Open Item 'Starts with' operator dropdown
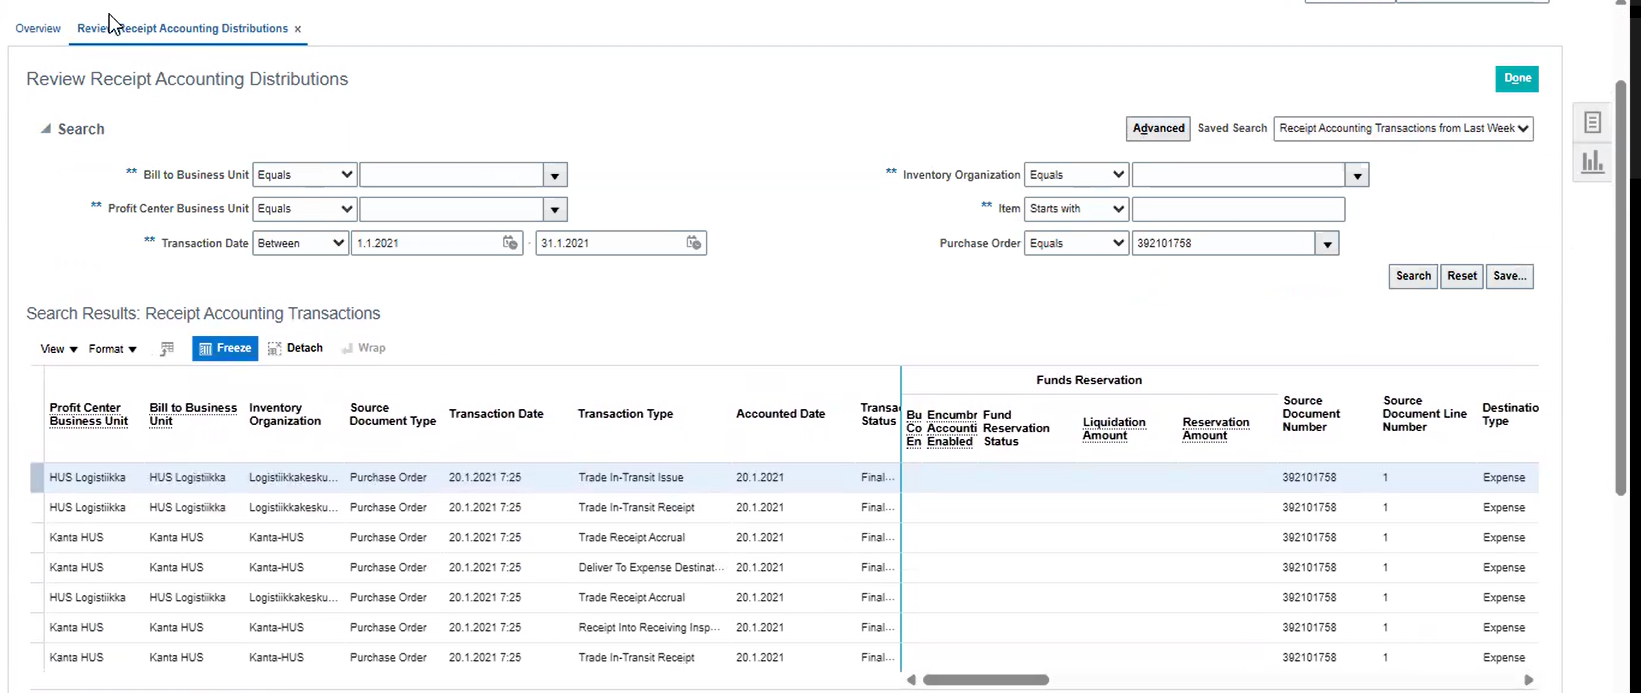Image resolution: width=1641 pixels, height=693 pixels. (x=1076, y=209)
